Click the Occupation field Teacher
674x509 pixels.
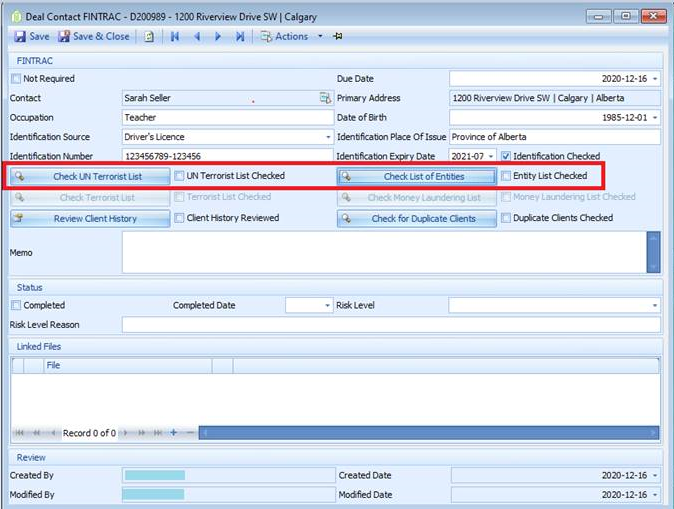click(228, 117)
